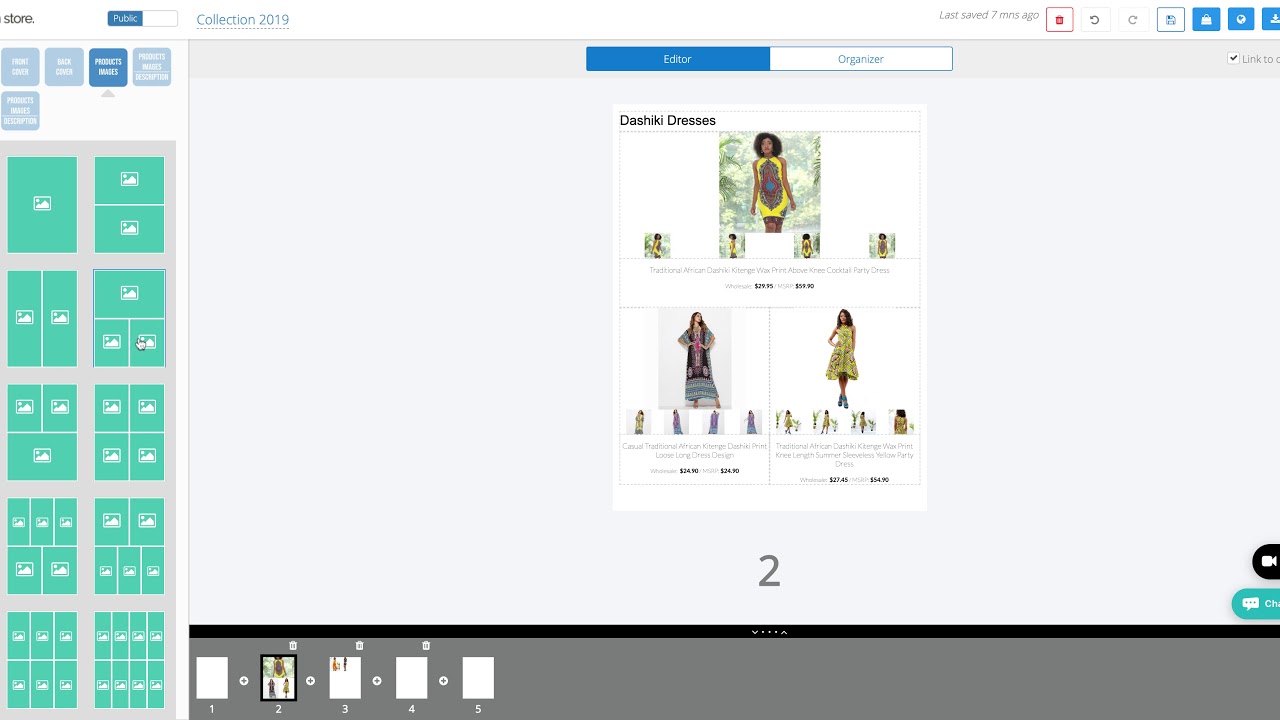Image resolution: width=1280 pixels, height=720 pixels.
Task: Save the catalog with the floppy disk icon
Action: (1171, 19)
